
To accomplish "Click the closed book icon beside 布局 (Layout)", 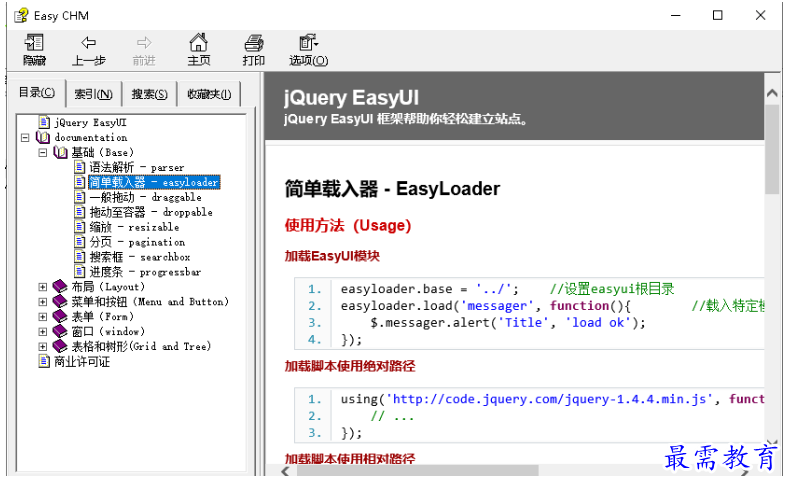I will tap(60, 287).
